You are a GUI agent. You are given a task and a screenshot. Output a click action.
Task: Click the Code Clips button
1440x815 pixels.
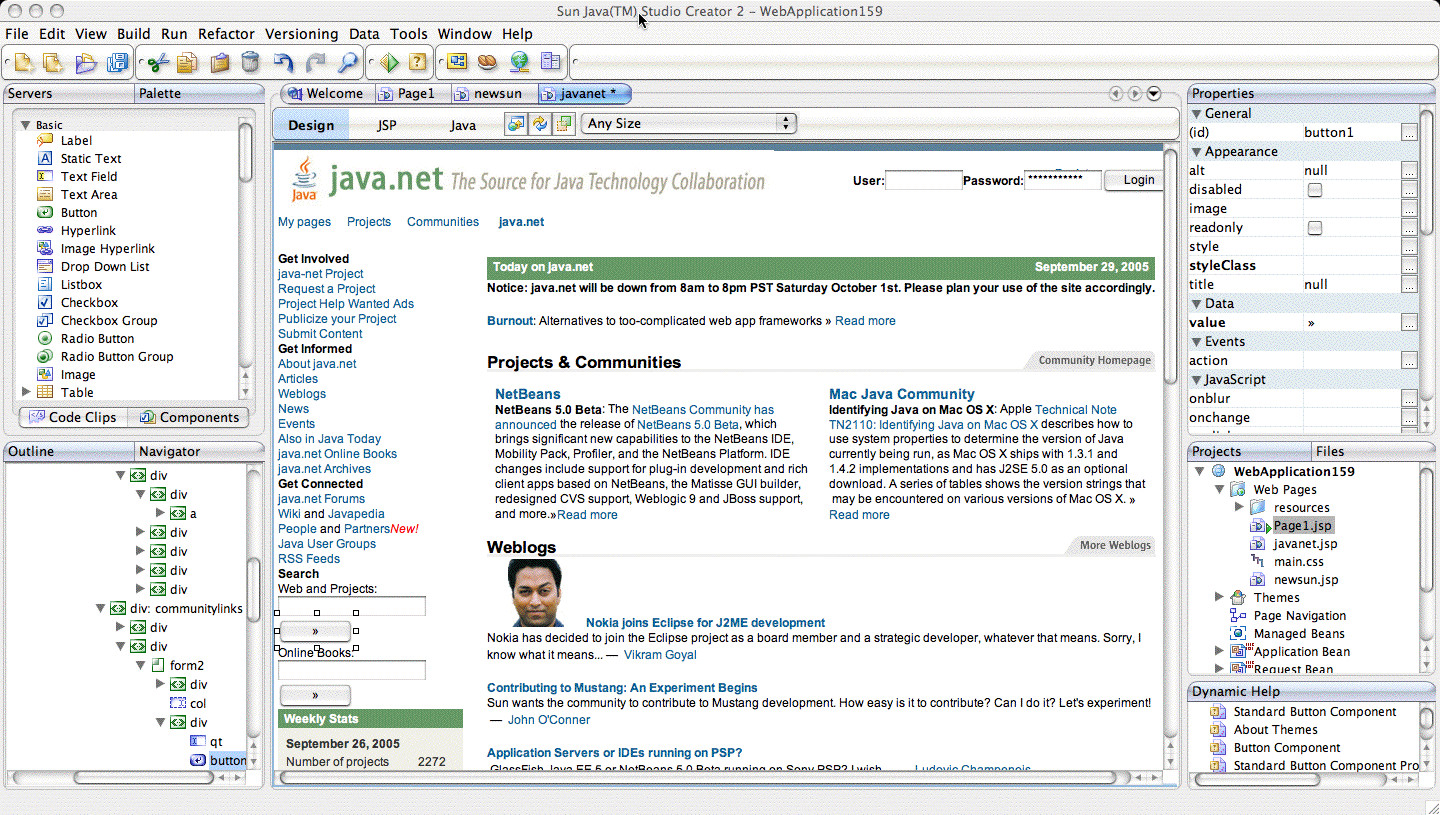[x=73, y=417]
